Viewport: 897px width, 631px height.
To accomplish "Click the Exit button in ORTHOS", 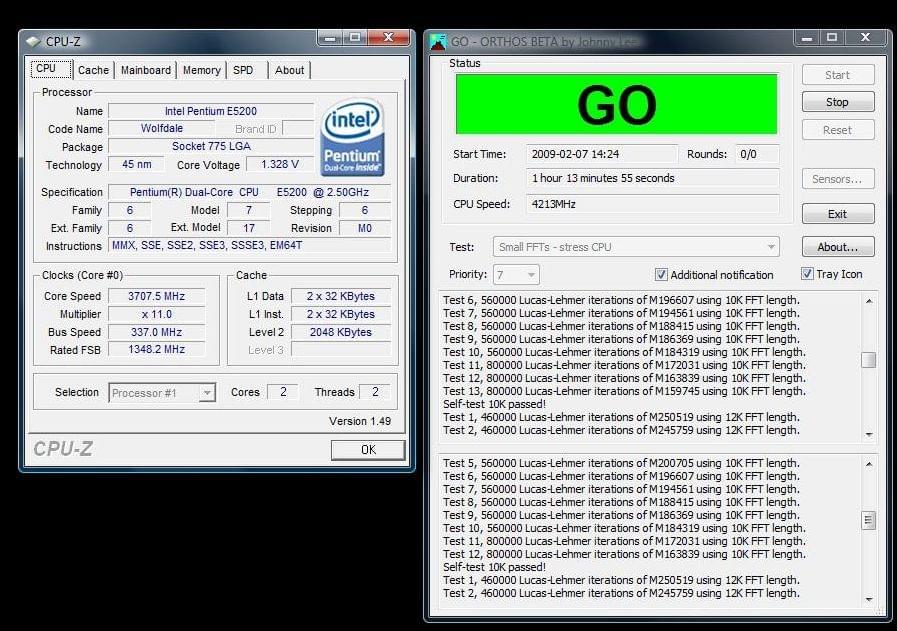I will pos(837,214).
